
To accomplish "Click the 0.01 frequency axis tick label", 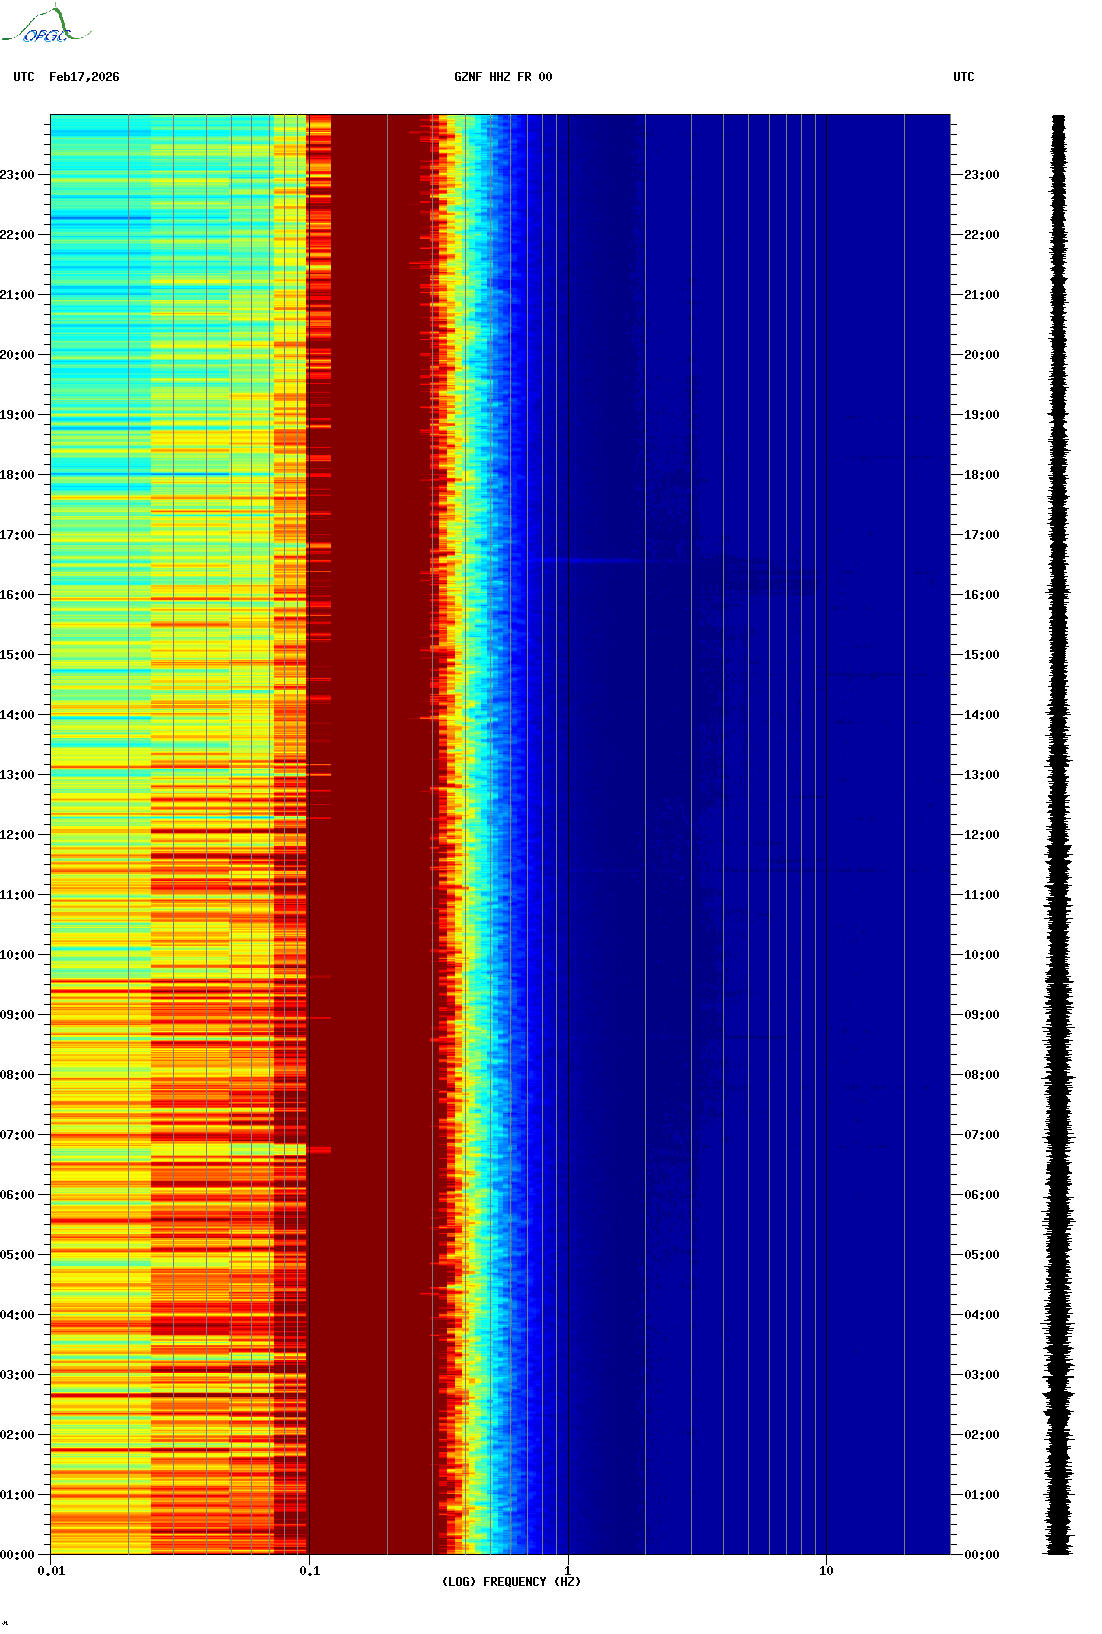I will click(x=51, y=1571).
